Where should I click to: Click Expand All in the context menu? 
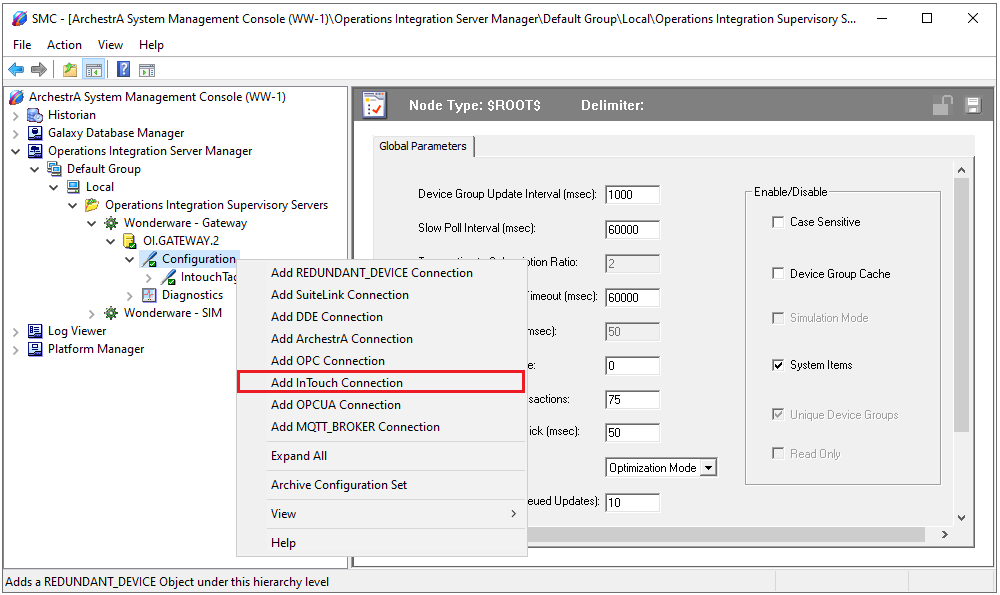pos(381,456)
